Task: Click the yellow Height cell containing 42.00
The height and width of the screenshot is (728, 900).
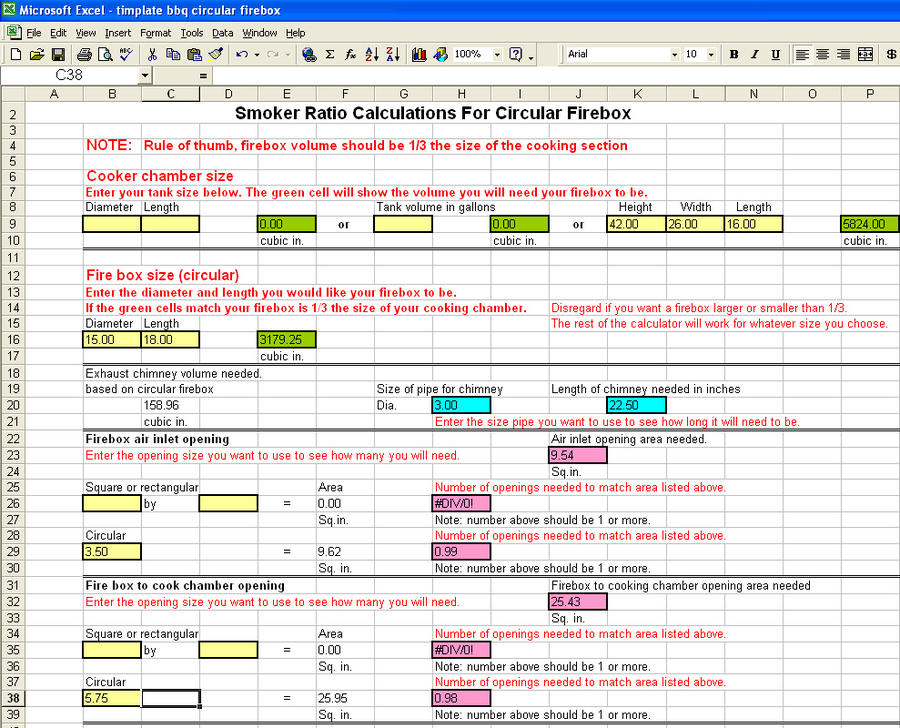Action: tap(636, 224)
